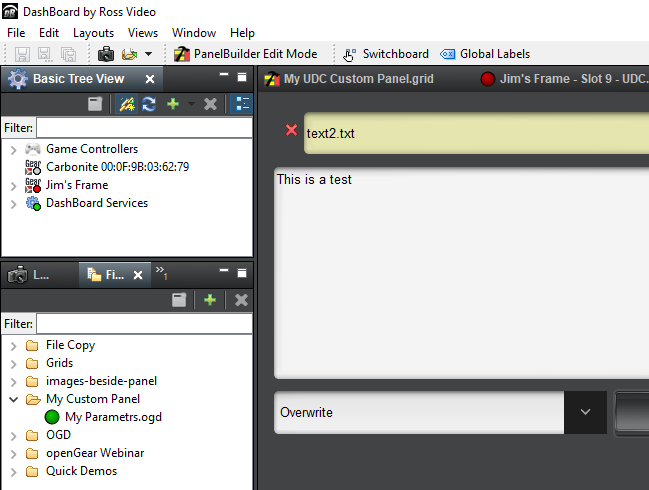649x490 pixels.
Task: Open the Switchboard
Action: 386,54
